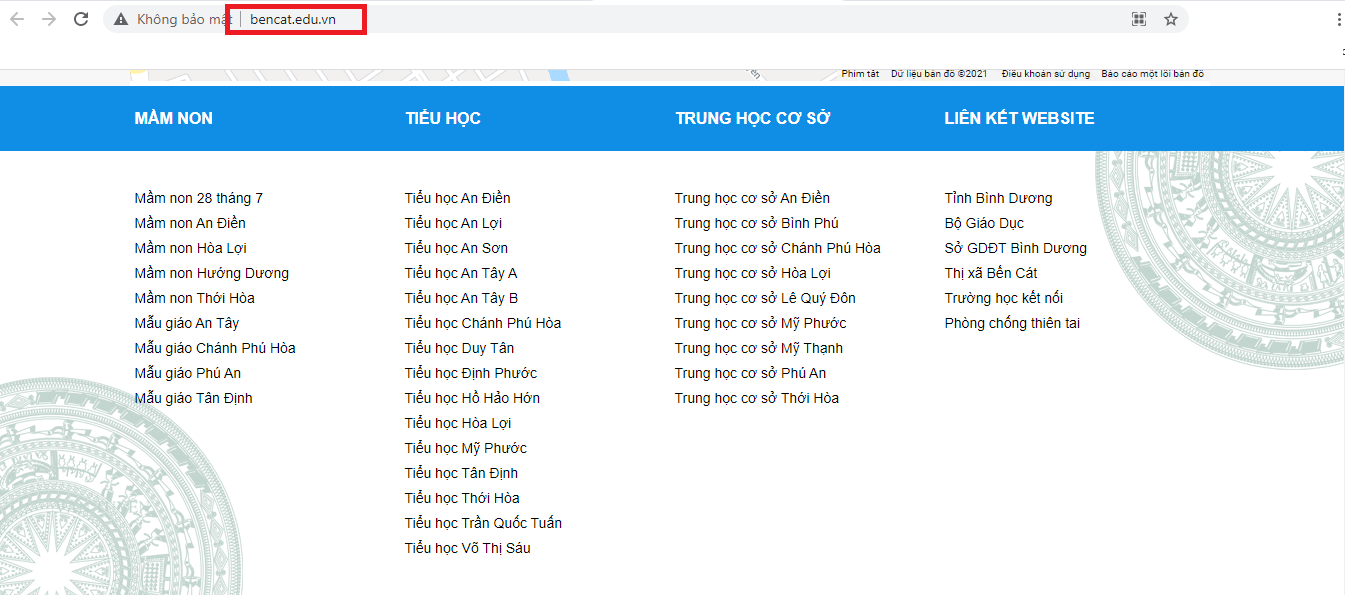The height and width of the screenshot is (595, 1345).
Task: Click the TRUNG HỌC CƠ SỞ heading
Action: tap(753, 118)
